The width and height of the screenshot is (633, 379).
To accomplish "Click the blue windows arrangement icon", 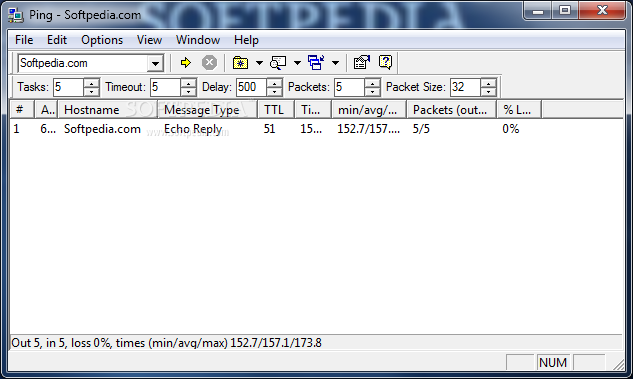I will pyautogui.click(x=316, y=63).
